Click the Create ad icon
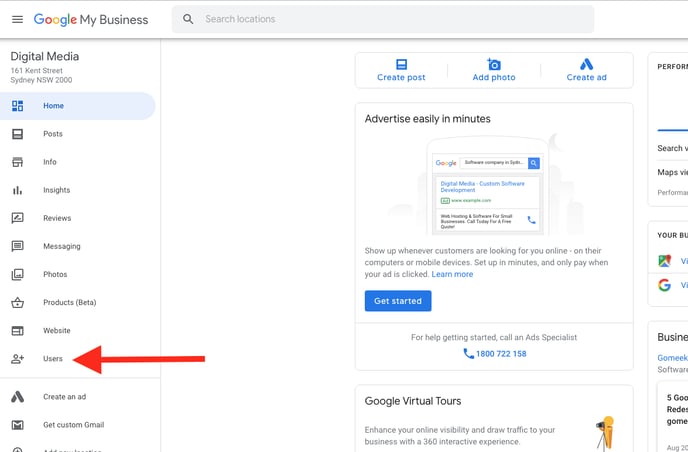 586,64
